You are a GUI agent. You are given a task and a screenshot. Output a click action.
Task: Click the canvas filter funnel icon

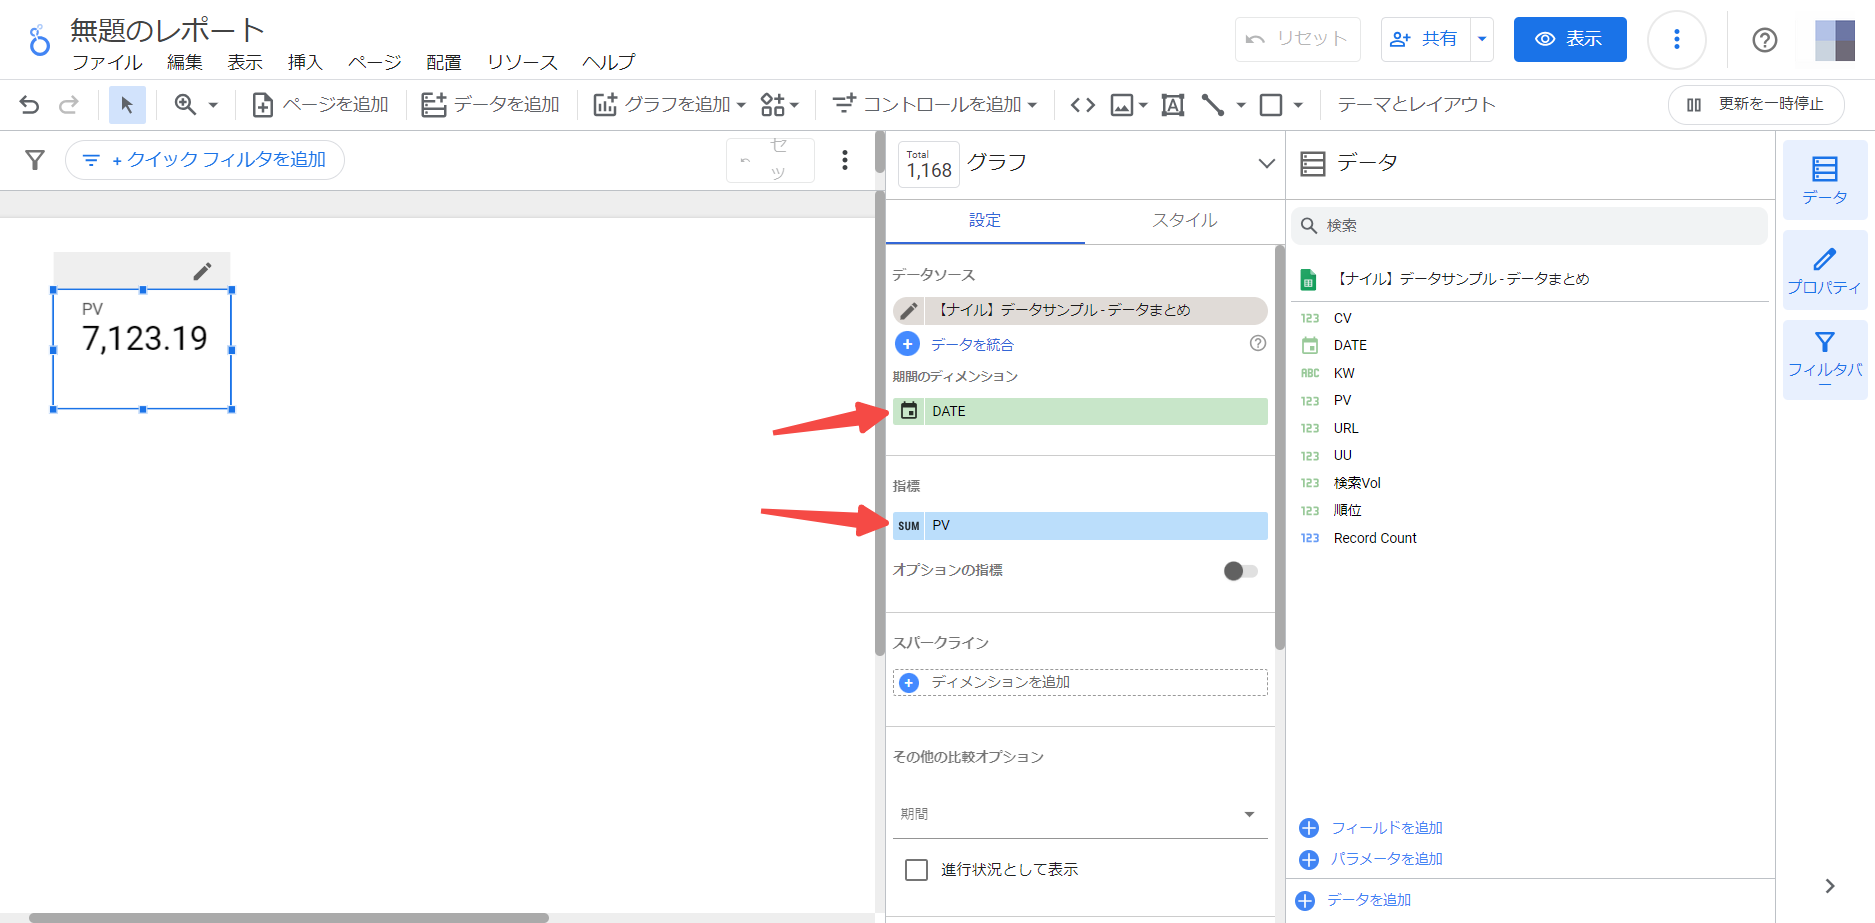point(35,160)
